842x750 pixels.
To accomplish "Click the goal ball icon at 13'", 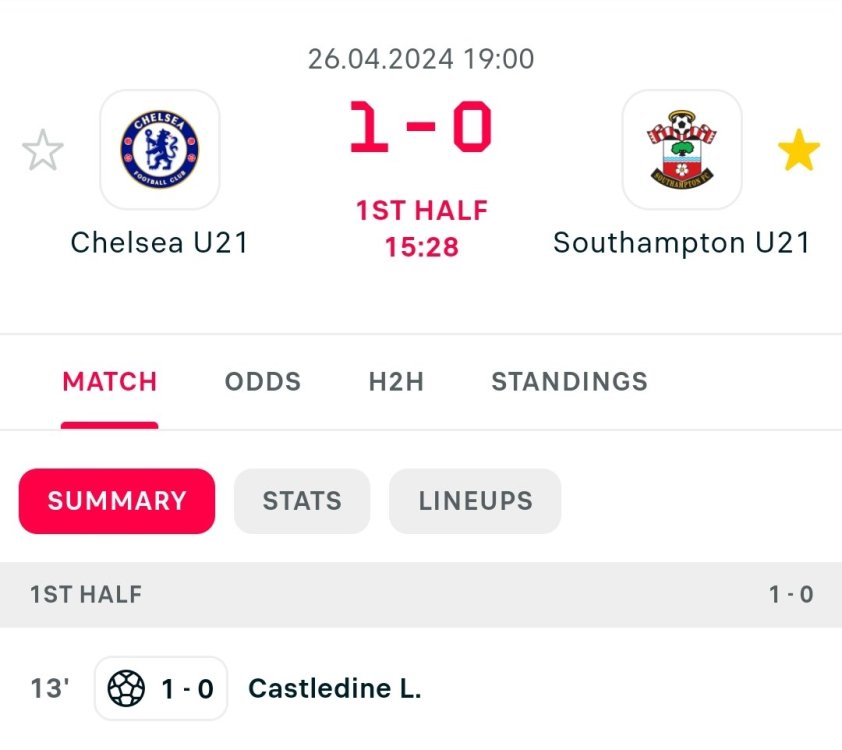I will click(x=126, y=689).
